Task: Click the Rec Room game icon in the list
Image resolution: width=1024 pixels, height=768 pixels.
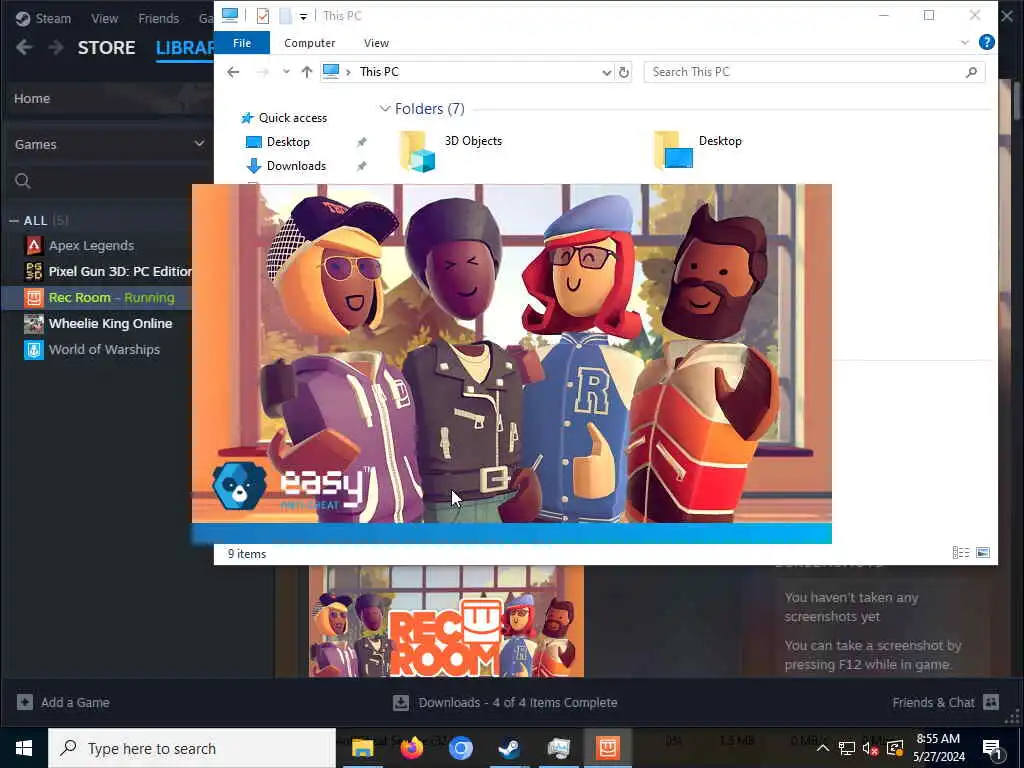Action: click(33, 297)
